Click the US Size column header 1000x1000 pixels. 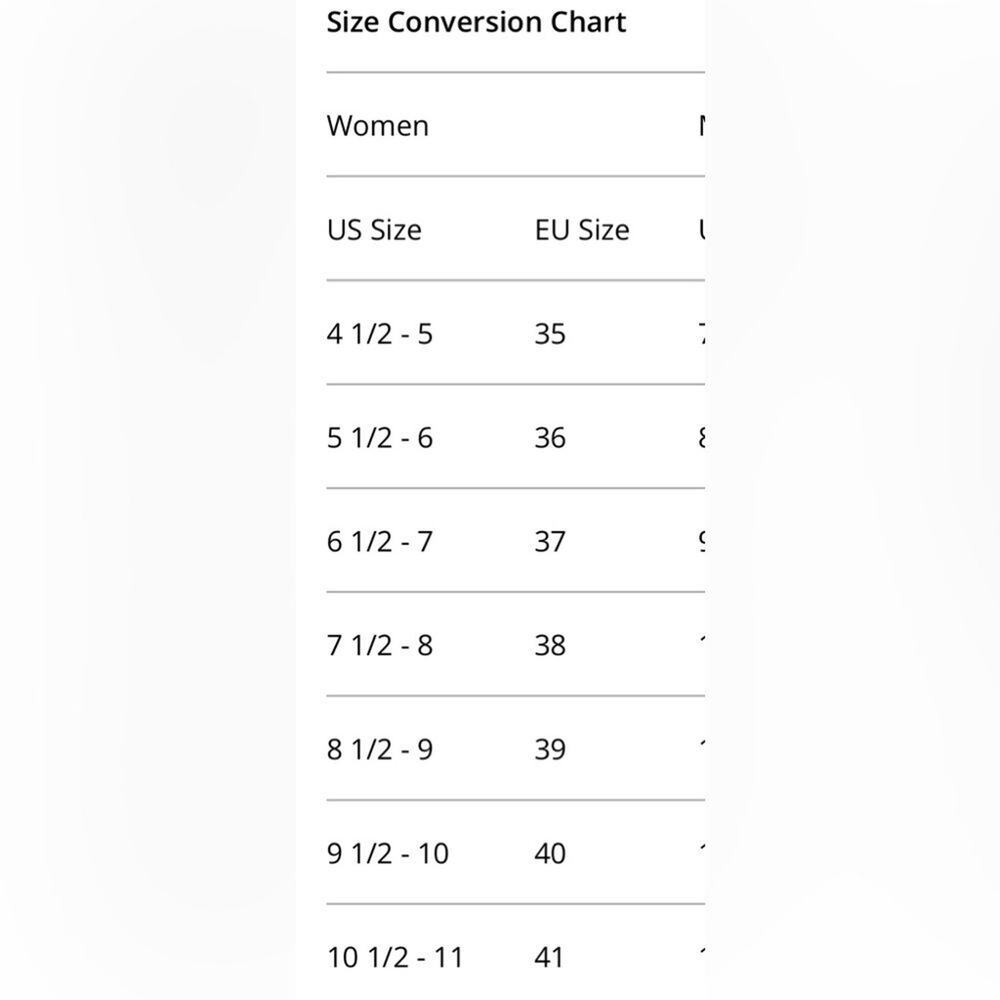pyautogui.click(x=374, y=230)
